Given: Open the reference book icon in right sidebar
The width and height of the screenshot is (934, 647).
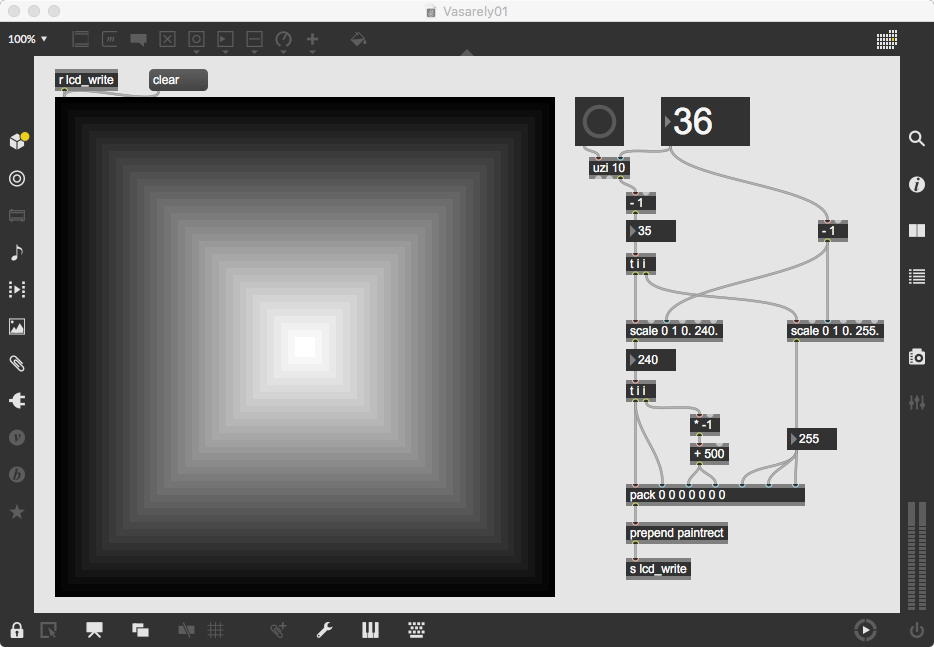Looking at the screenshot, I should [917, 231].
